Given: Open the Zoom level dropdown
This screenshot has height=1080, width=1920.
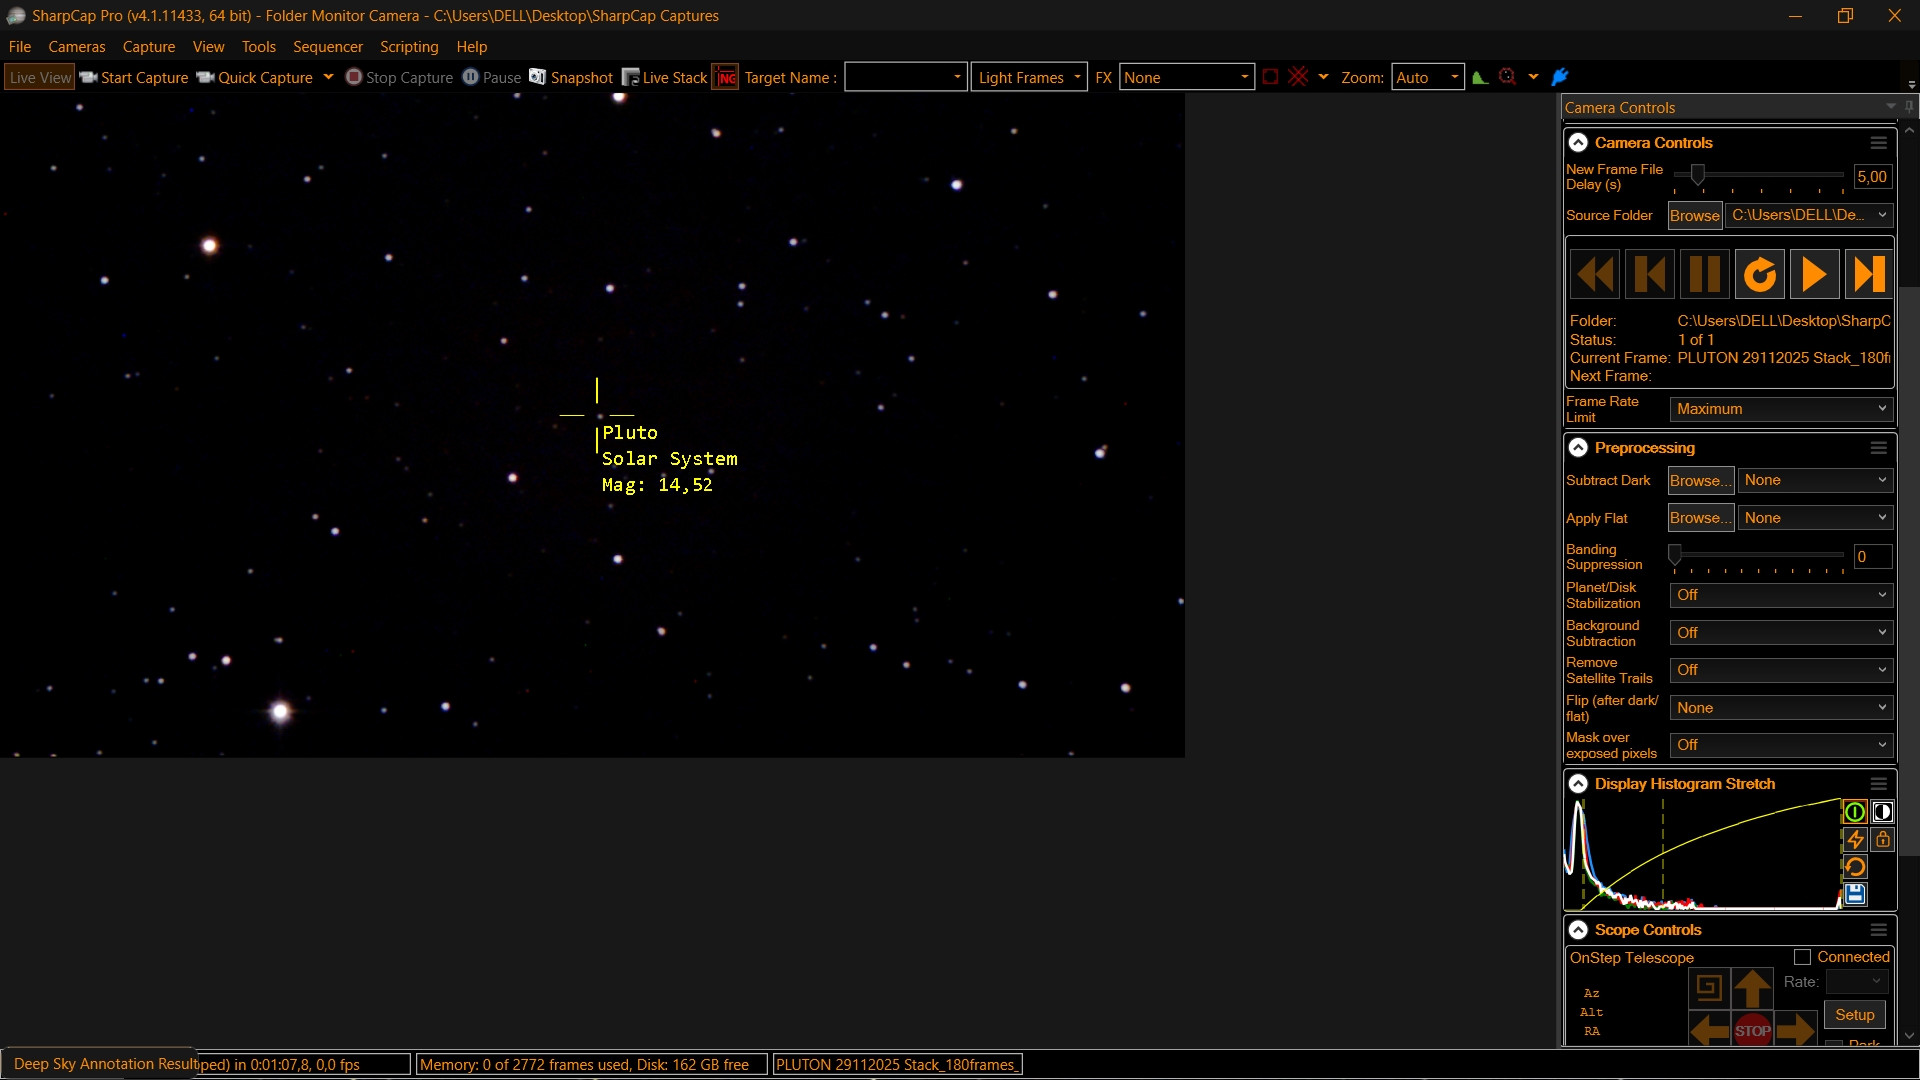Looking at the screenshot, I should pyautogui.click(x=1427, y=77).
